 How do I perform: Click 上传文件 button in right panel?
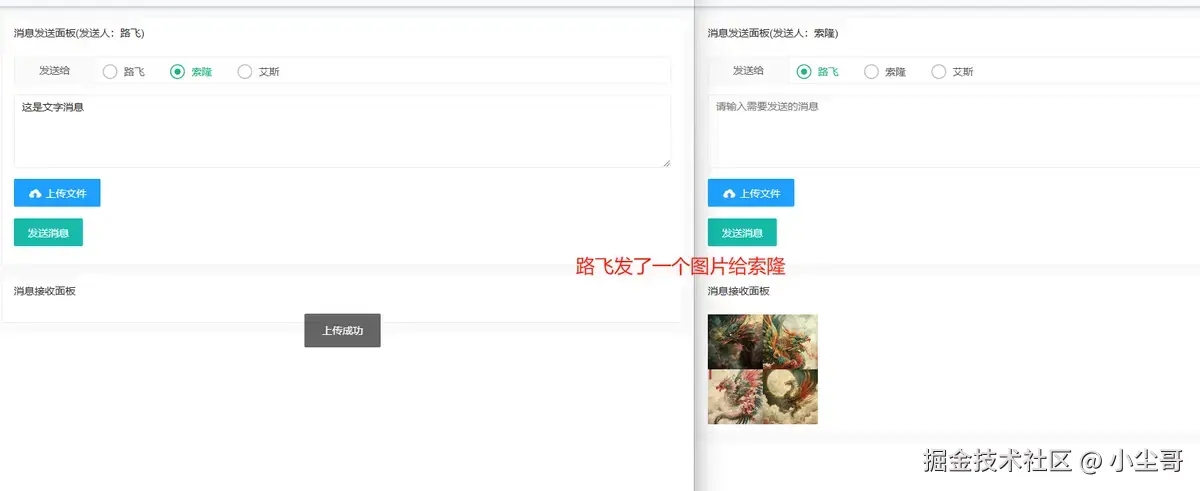(x=751, y=193)
